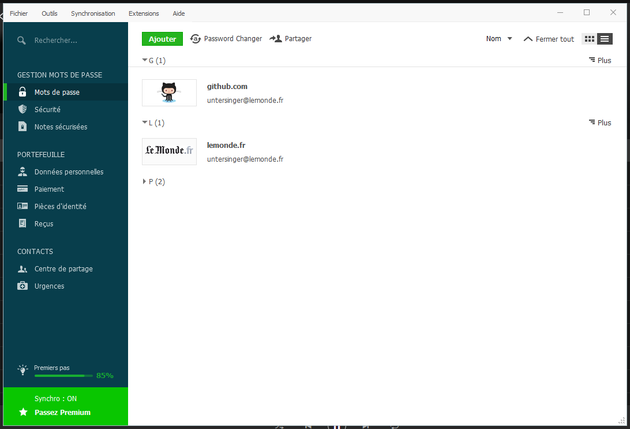Select the lemonde.fr entry title
This screenshot has height=429, width=630.
pos(226,145)
